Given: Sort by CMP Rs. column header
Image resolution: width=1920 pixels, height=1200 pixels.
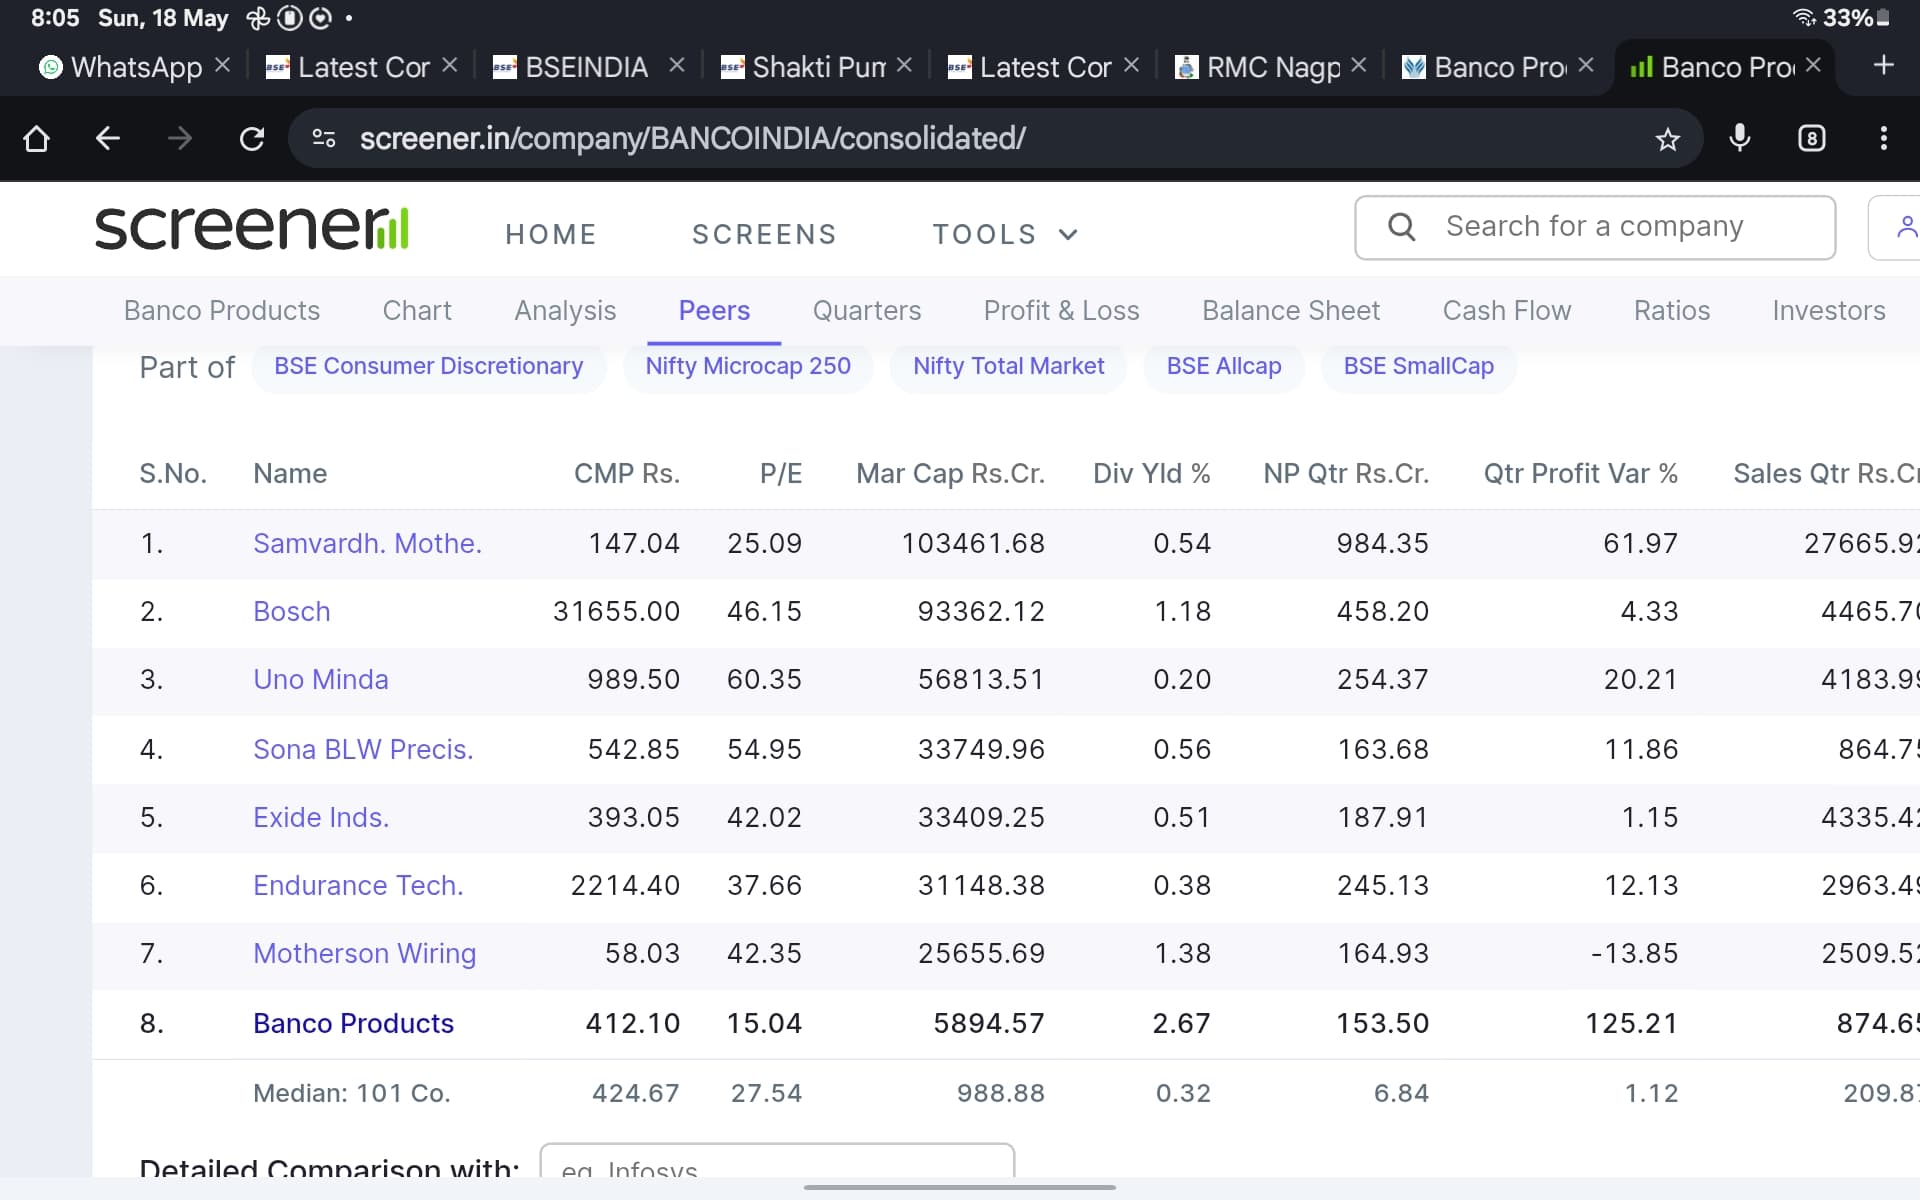Looking at the screenshot, I should (x=627, y=473).
